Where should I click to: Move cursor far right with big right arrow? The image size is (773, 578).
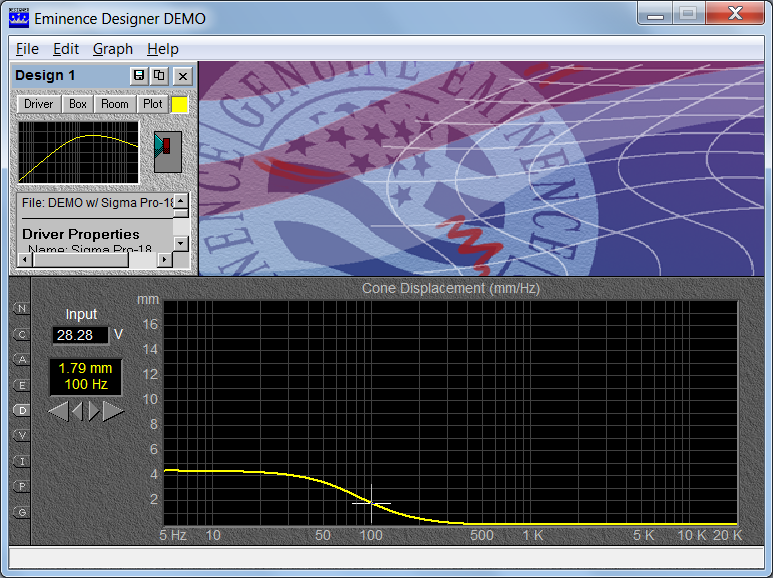click(113, 411)
